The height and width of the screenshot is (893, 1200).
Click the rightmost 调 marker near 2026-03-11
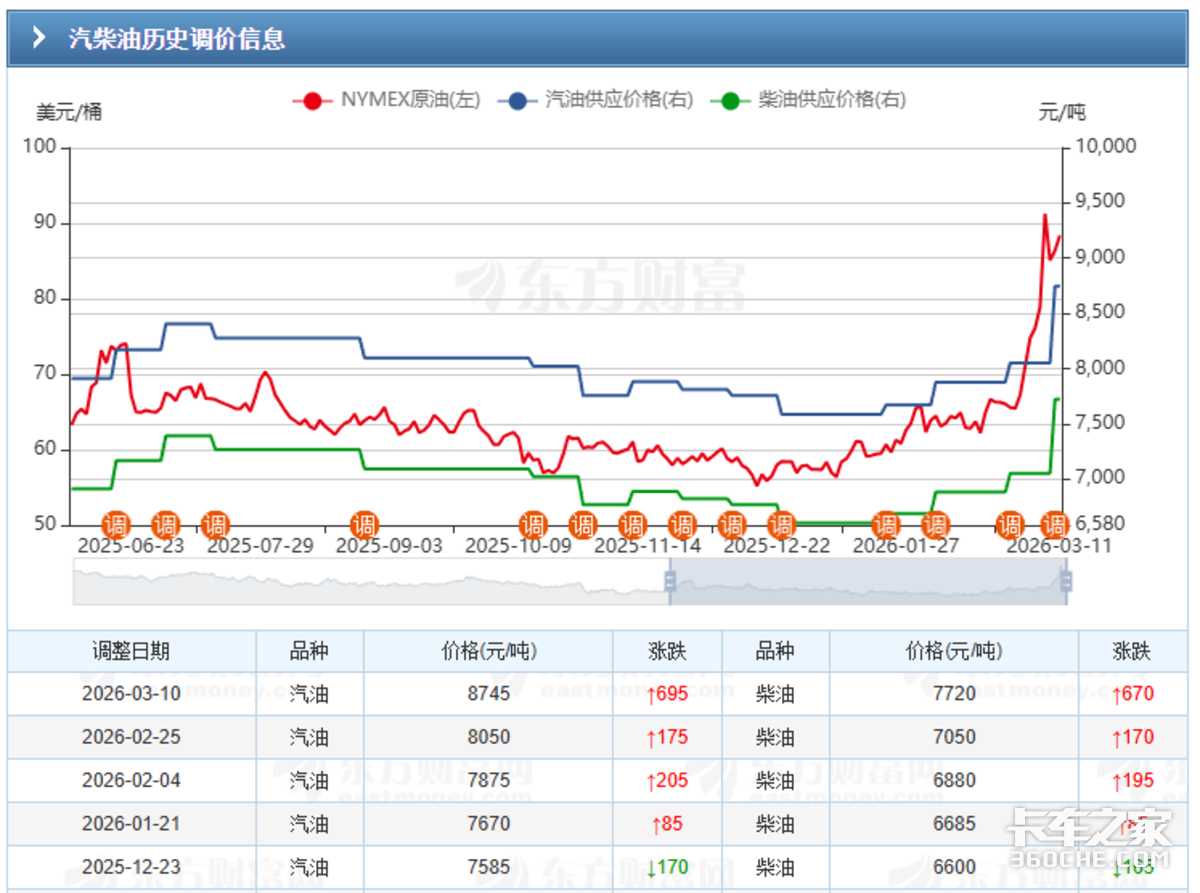click(x=1055, y=524)
